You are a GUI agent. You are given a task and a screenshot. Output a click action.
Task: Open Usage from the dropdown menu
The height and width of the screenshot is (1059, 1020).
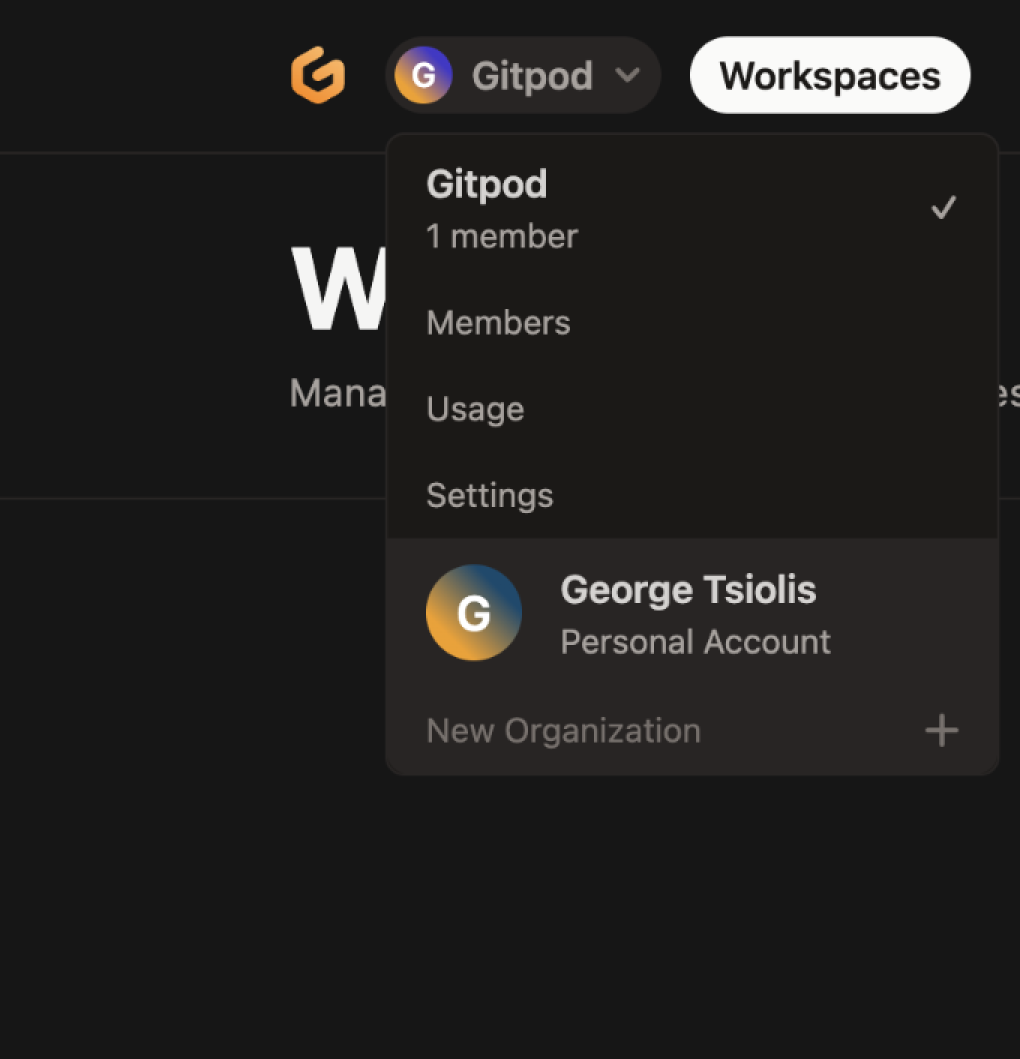pyautogui.click(x=475, y=408)
